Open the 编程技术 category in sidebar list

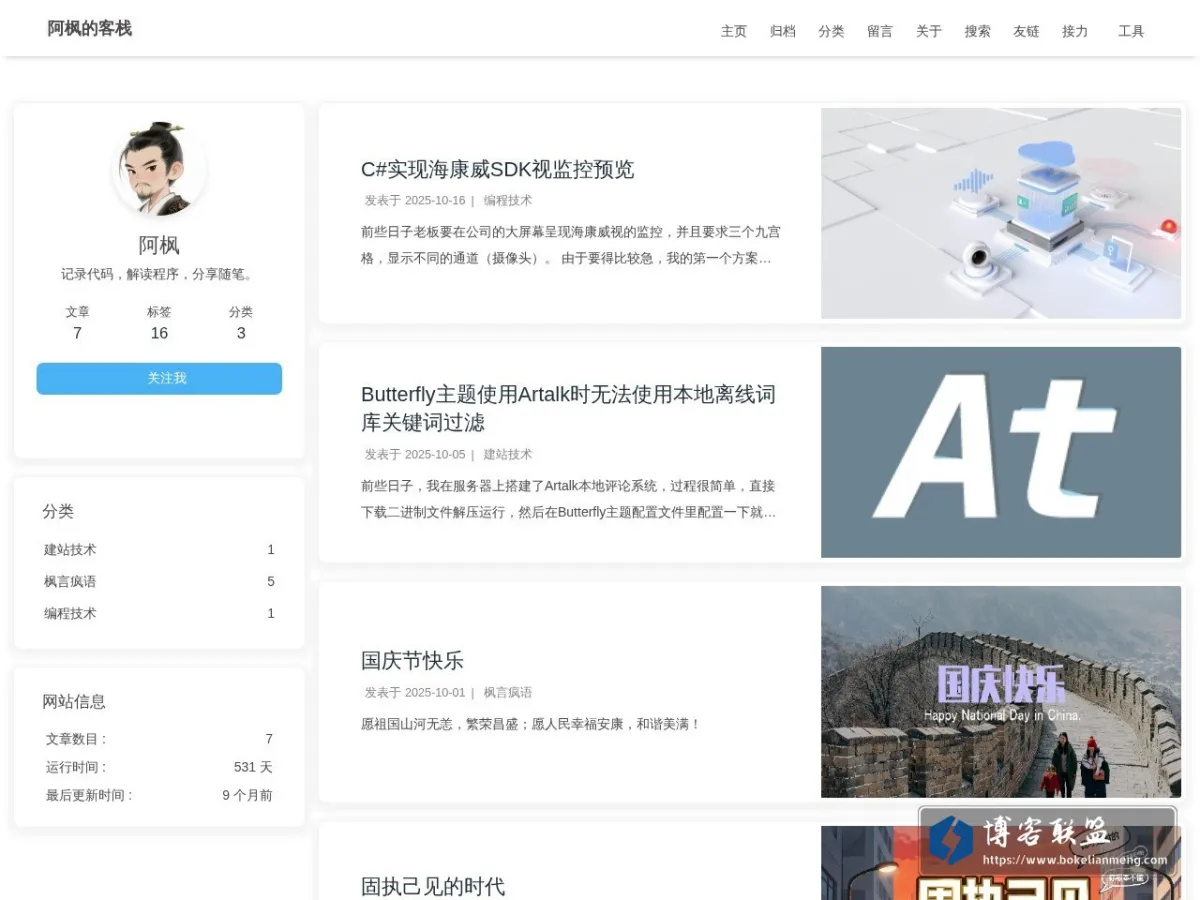pyautogui.click(x=159, y=613)
